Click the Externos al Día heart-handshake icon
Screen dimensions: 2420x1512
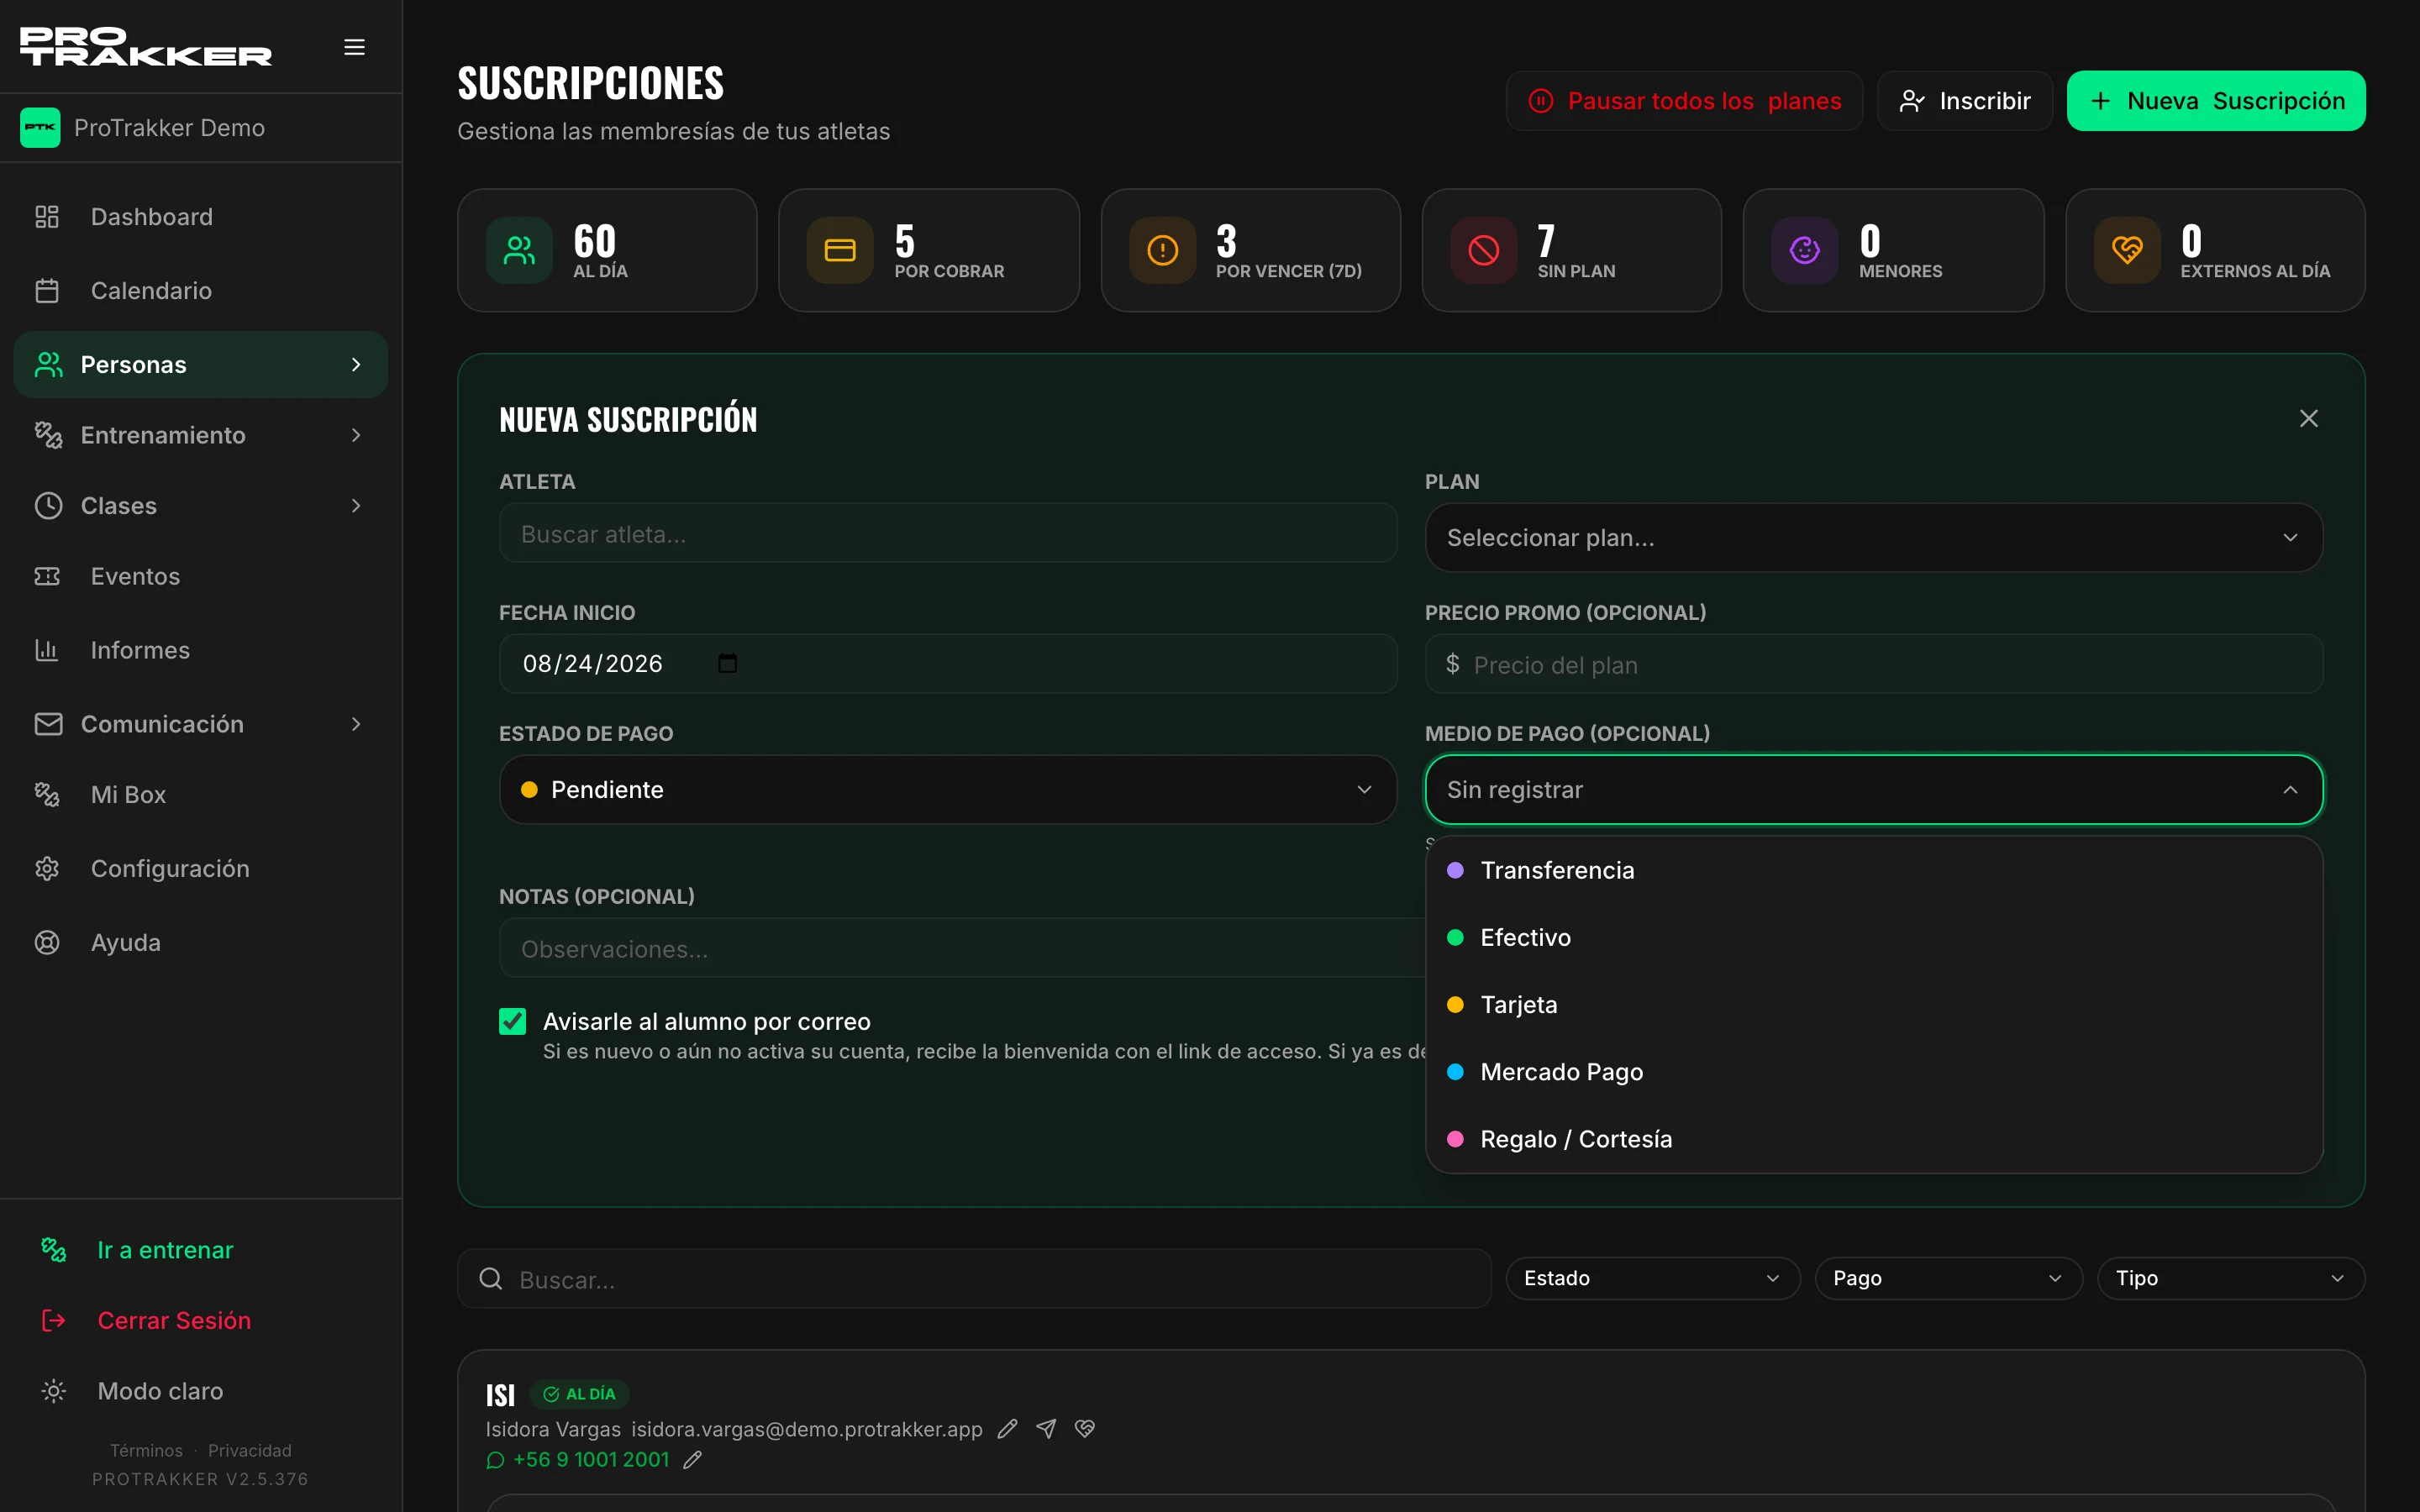[2127, 250]
